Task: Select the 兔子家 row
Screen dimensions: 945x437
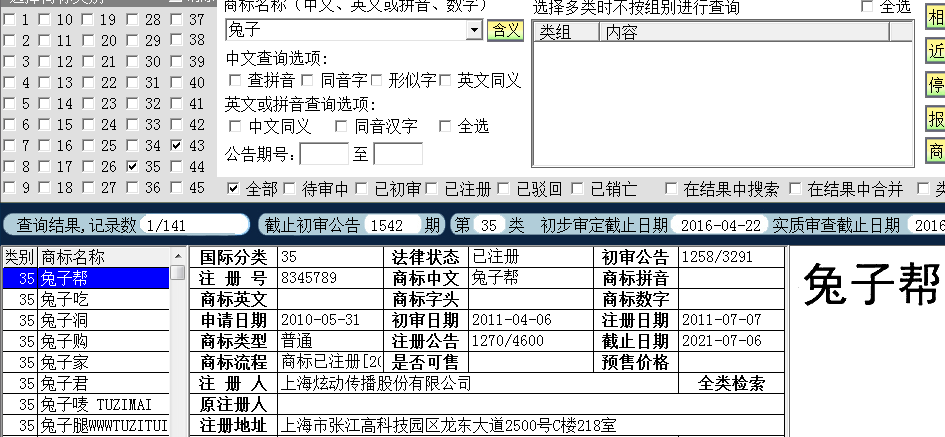Action: click(x=86, y=362)
